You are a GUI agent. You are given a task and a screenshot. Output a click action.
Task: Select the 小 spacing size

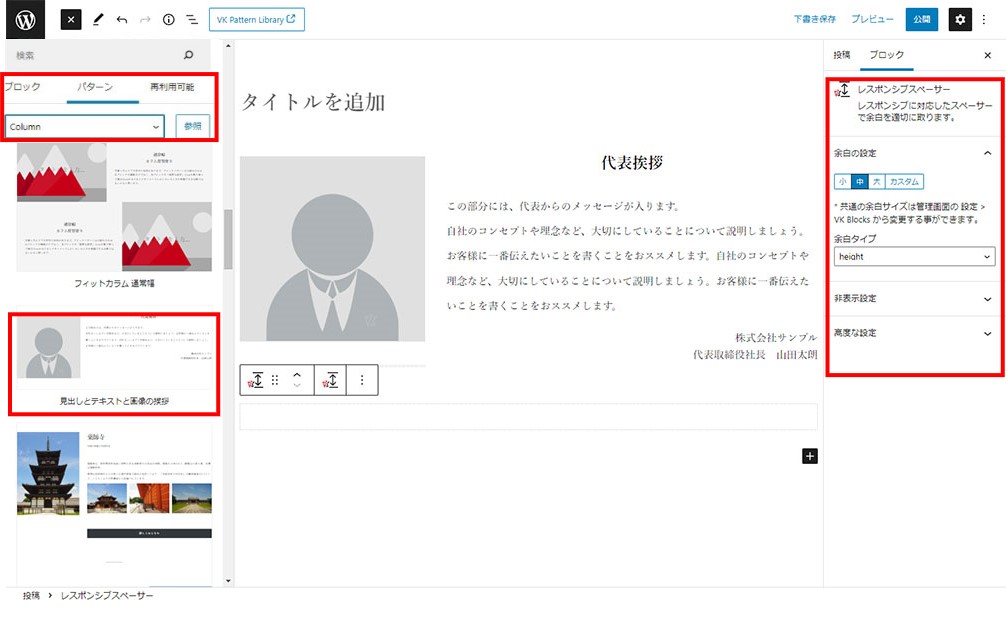coord(842,182)
